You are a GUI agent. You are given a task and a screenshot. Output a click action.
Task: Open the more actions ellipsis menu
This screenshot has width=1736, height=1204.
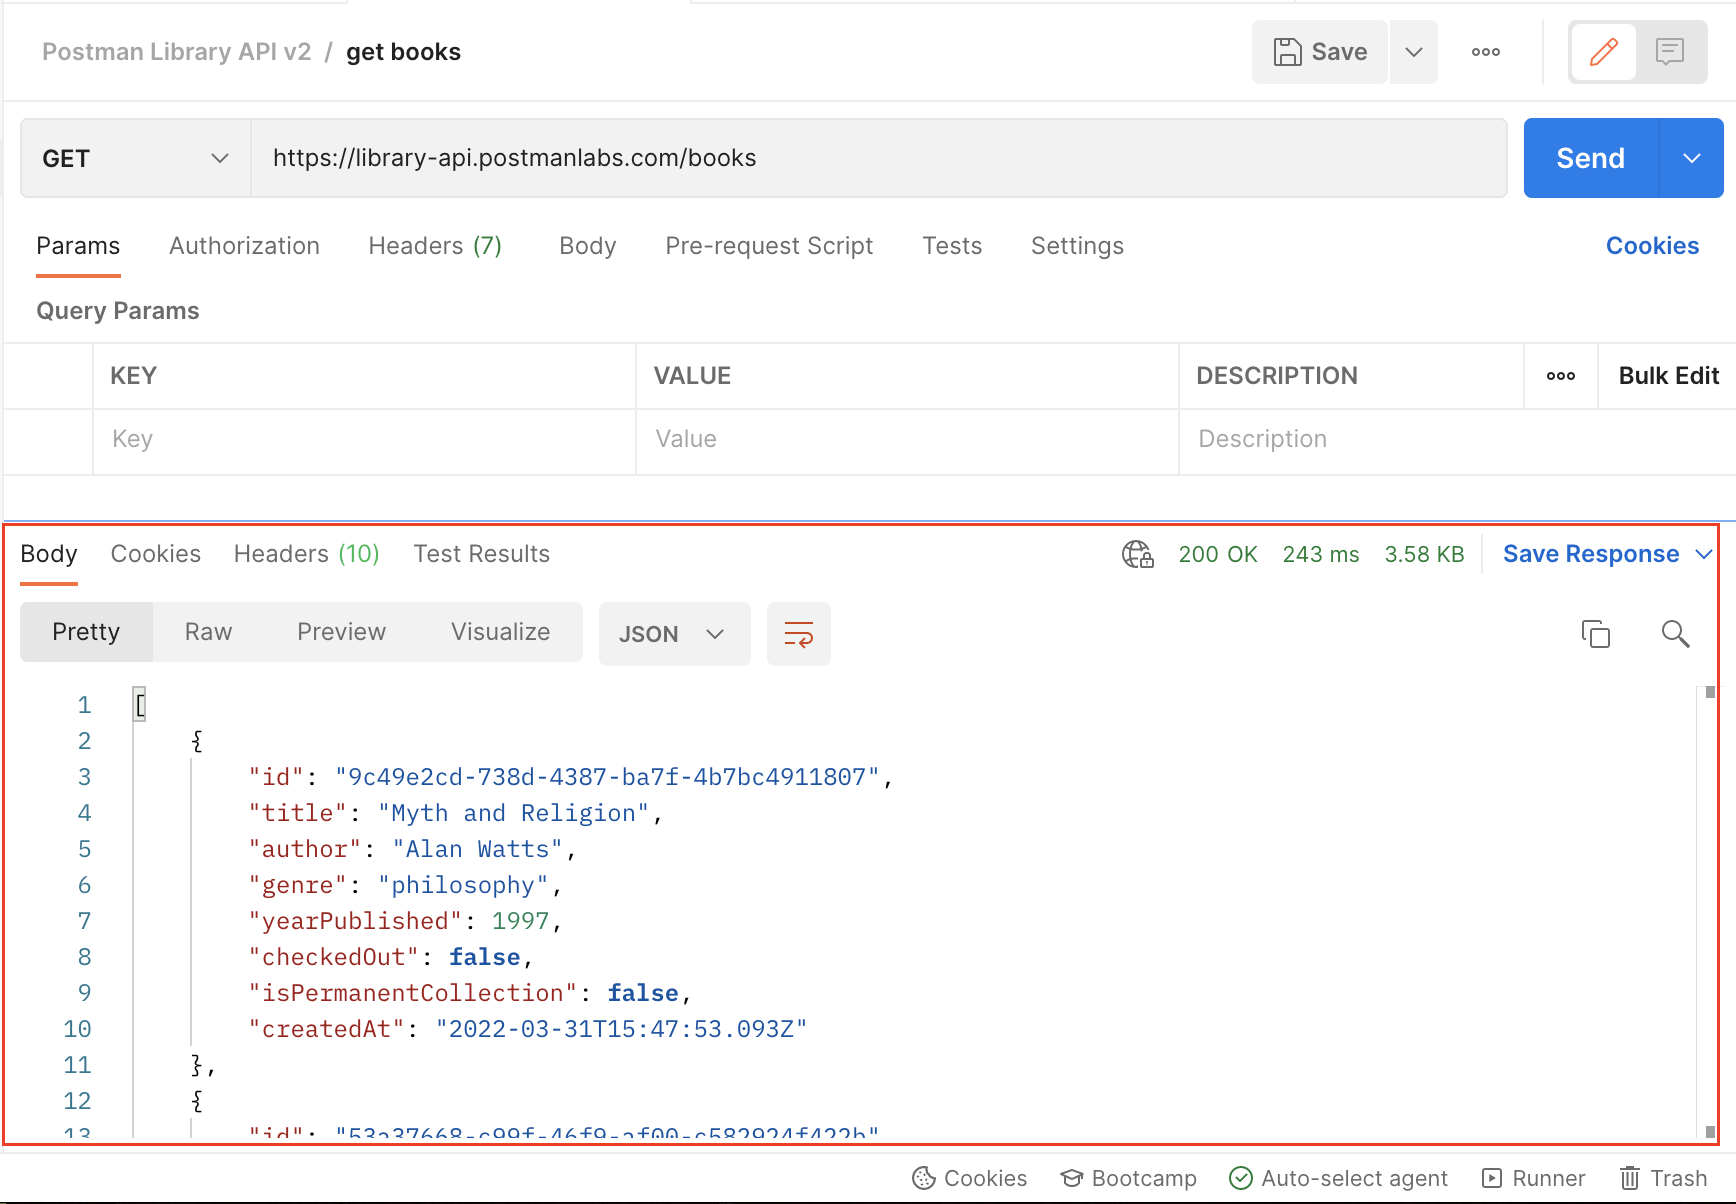click(x=1485, y=51)
